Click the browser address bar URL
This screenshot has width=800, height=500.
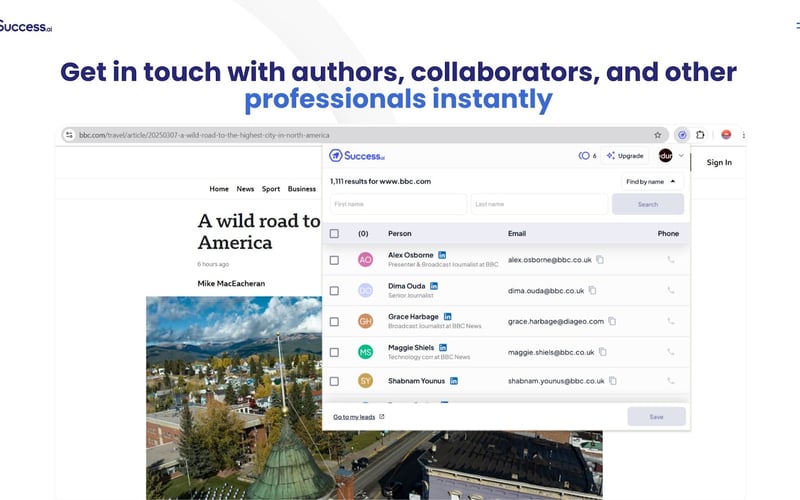(204, 135)
